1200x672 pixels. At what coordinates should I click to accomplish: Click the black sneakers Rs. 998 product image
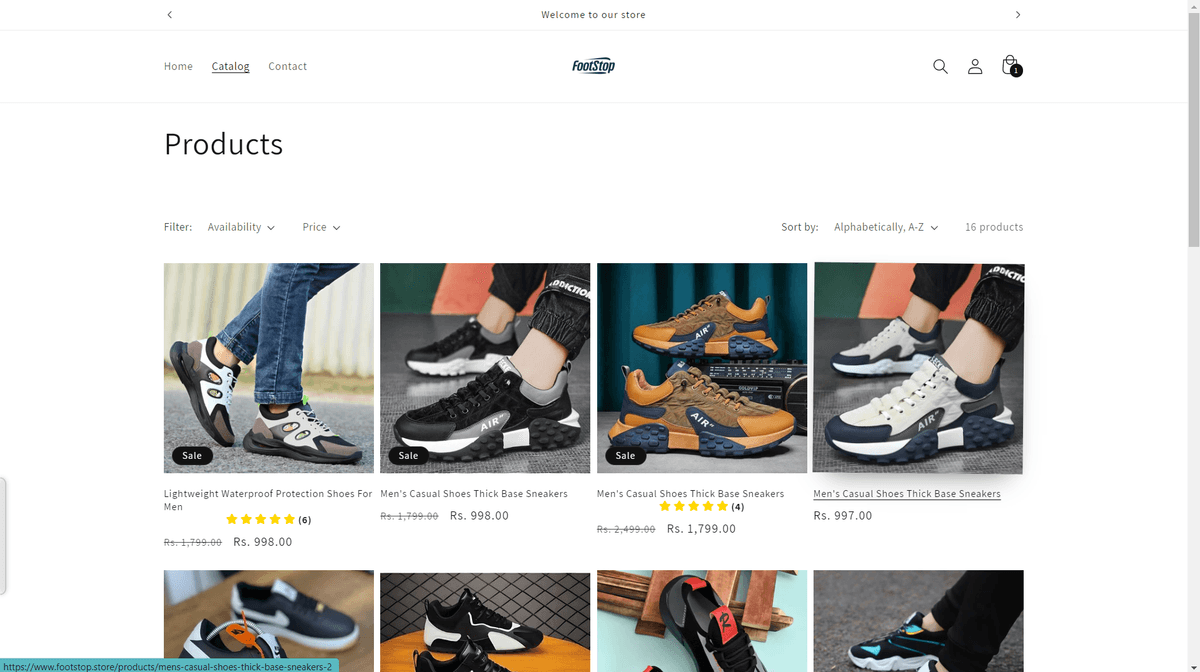click(485, 367)
